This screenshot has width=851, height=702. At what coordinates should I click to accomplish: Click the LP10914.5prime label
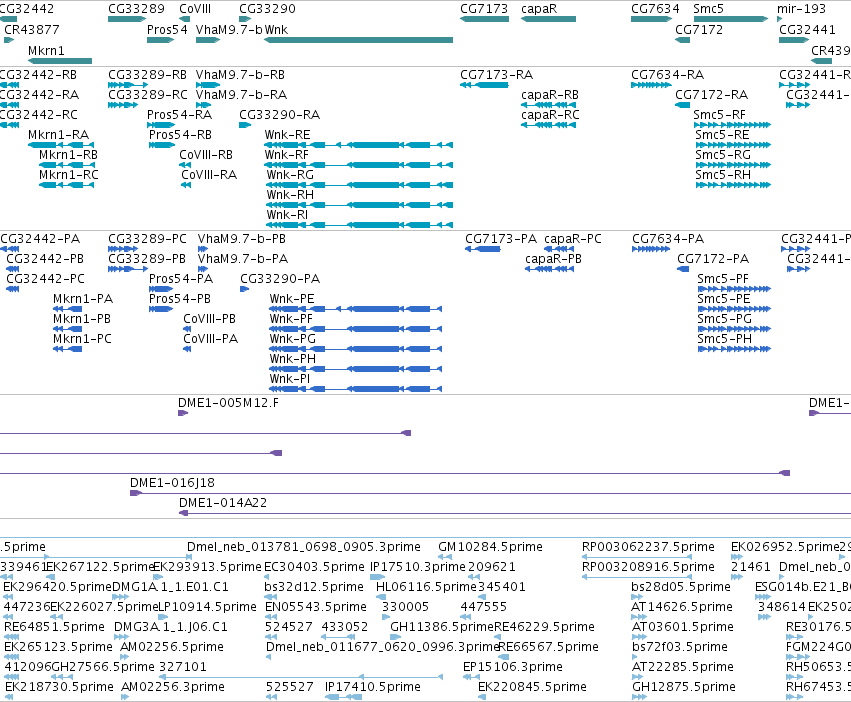tap(207, 606)
